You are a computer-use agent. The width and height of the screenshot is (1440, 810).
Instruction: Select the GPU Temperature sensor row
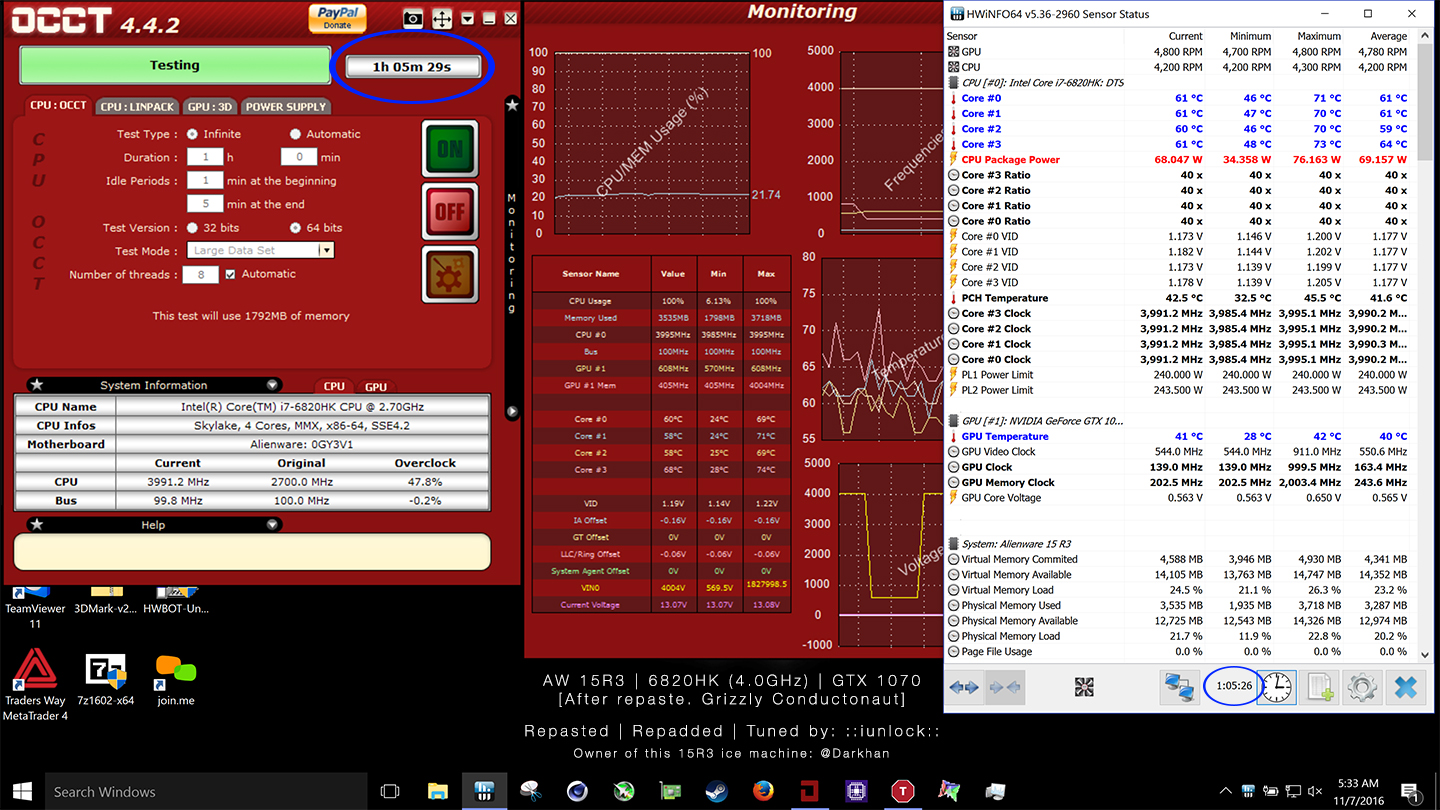pyautogui.click(x=1180, y=437)
